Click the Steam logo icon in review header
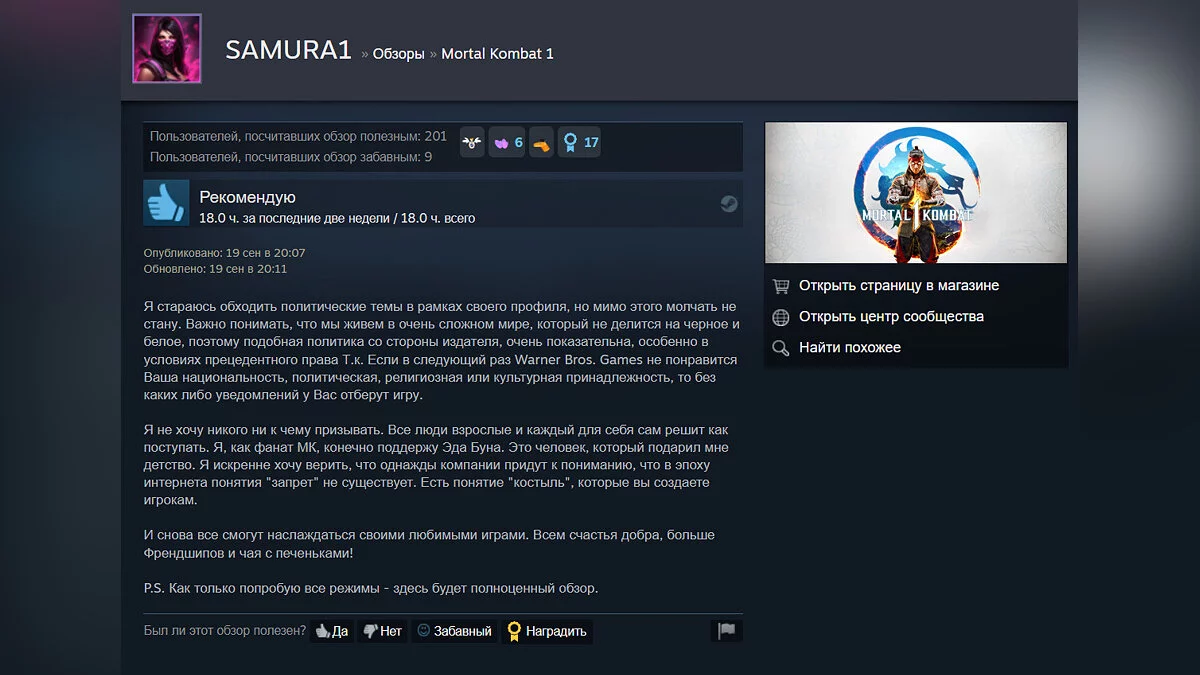This screenshot has height=675, width=1200. pyautogui.click(x=729, y=204)
